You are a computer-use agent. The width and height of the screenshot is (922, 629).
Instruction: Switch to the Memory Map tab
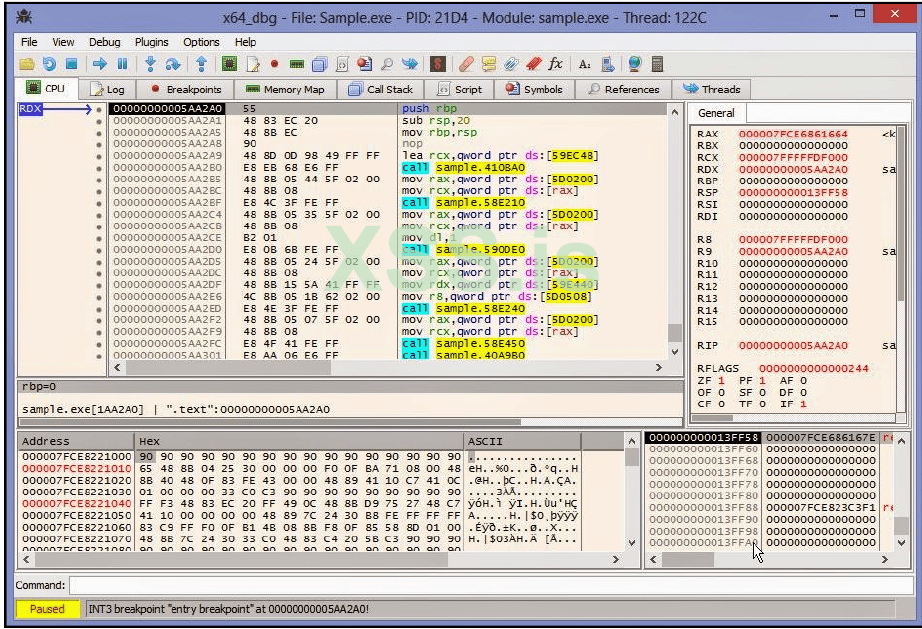[285, 89]
